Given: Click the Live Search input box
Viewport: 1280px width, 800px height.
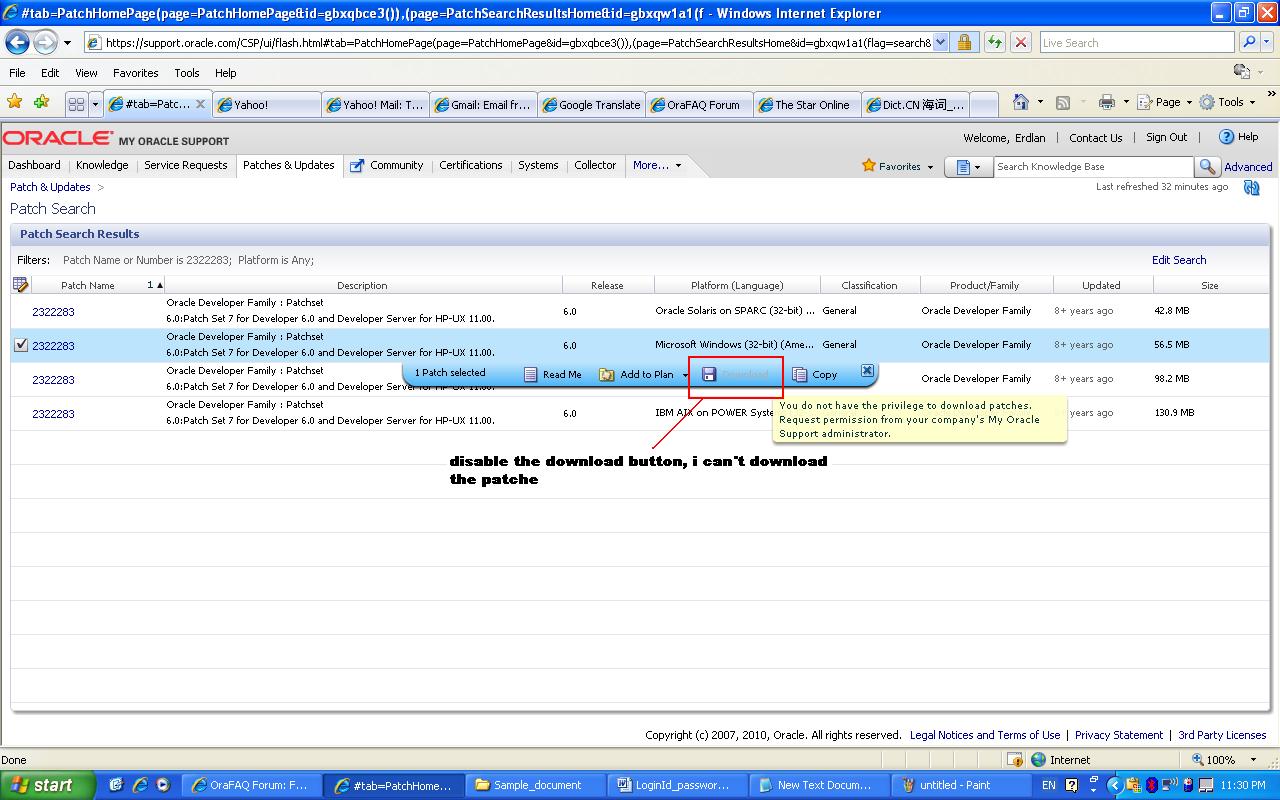Looking at the screenshot, I should click(1137, 43).
